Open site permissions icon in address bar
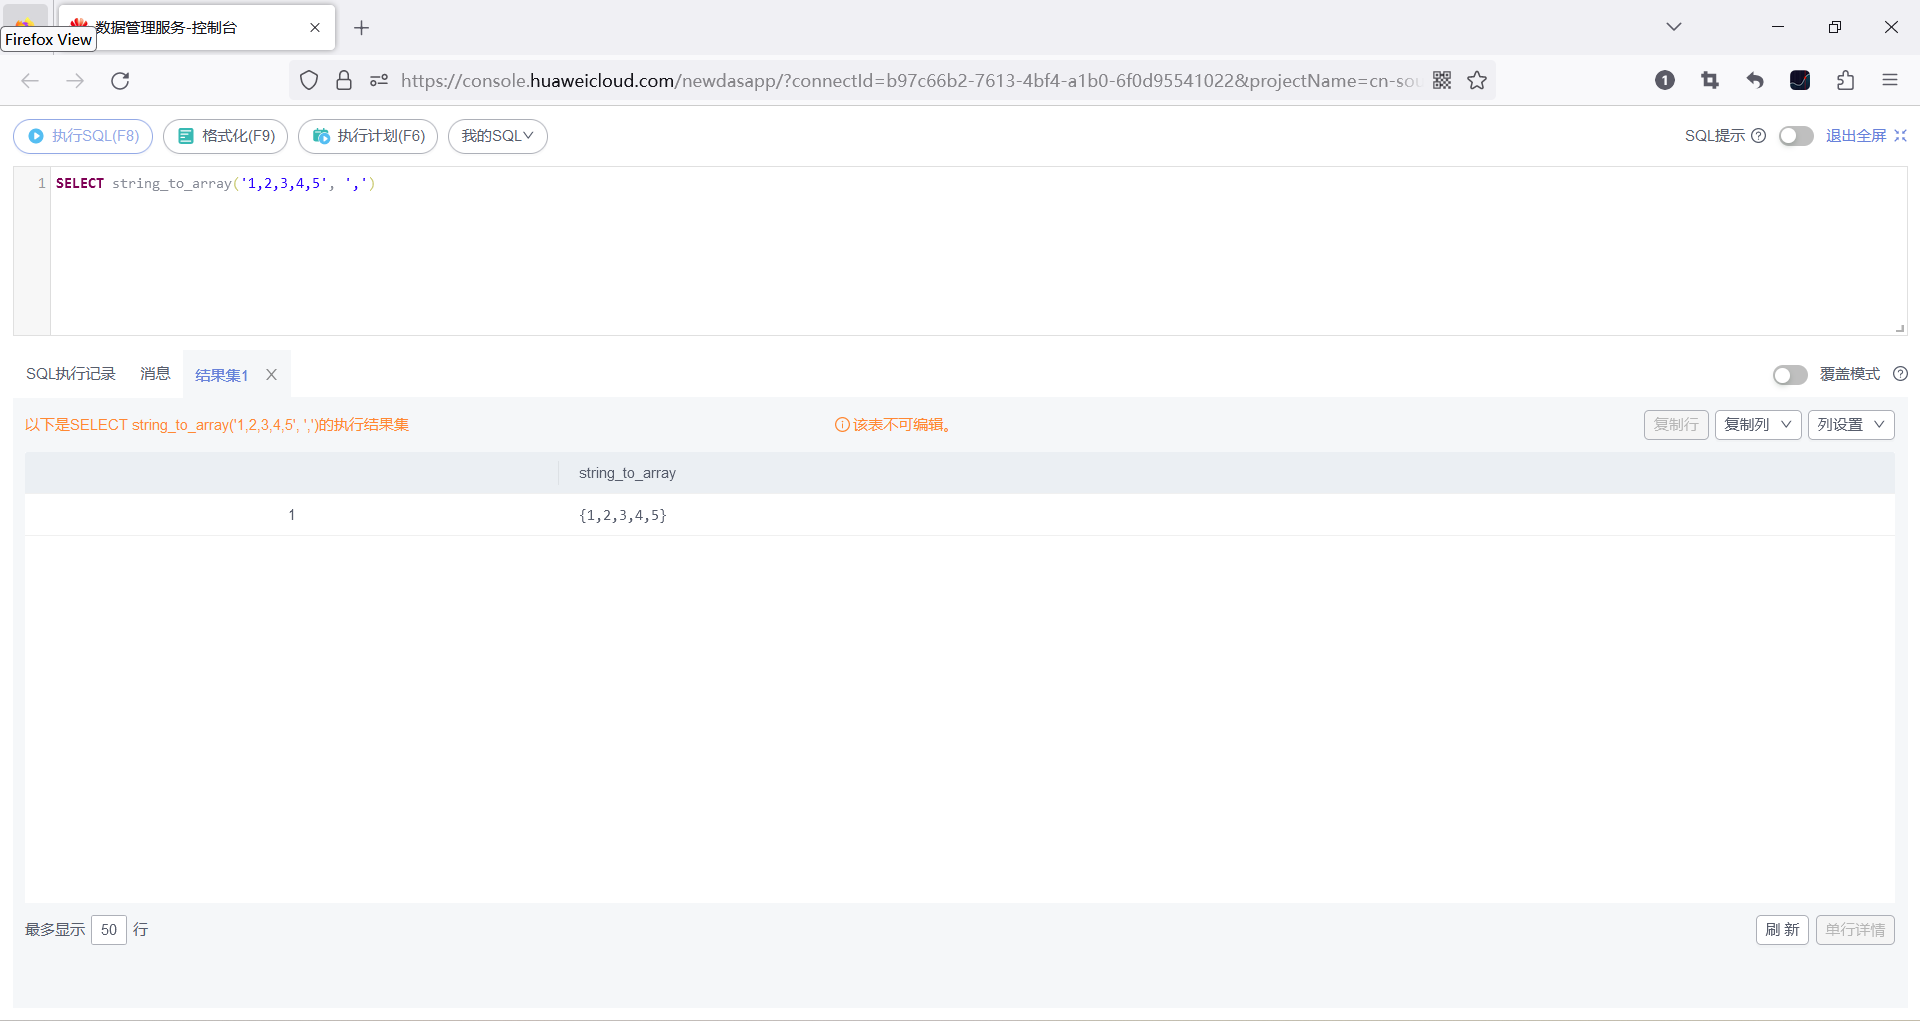The image size is (1920, 1021). 379,81
